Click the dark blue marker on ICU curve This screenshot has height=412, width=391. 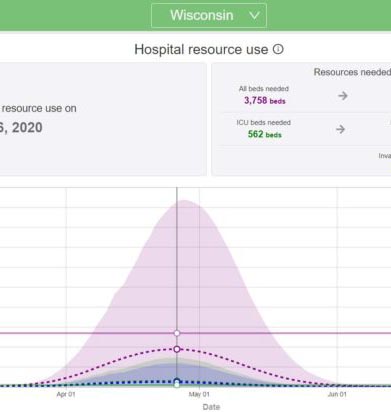point(177,381)
